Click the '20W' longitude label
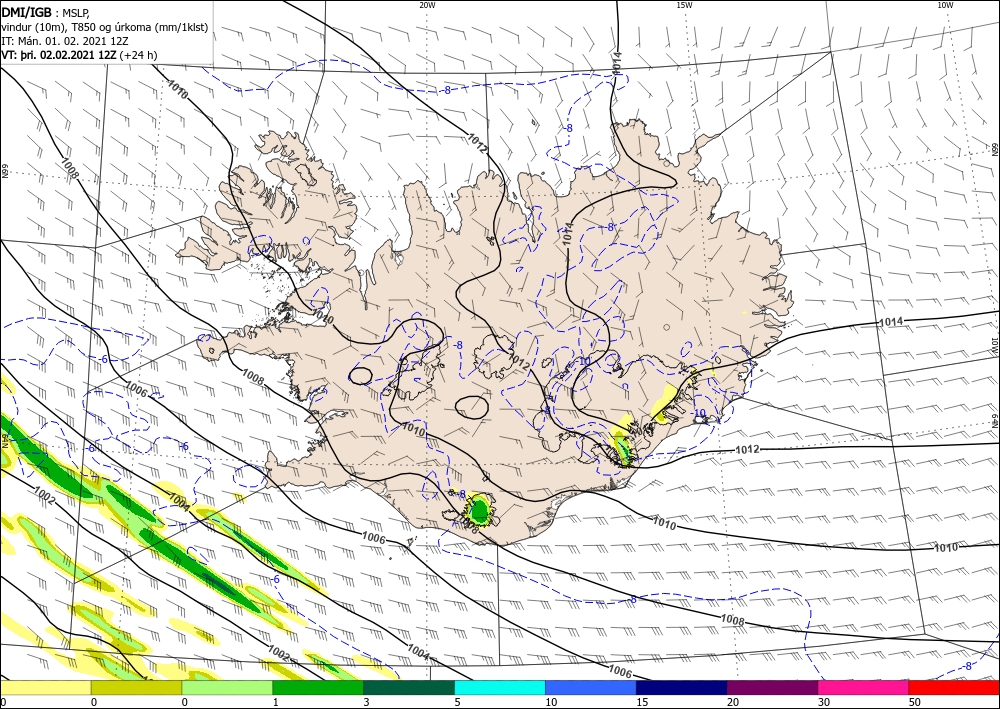Viewport: 1000px width, 709px height. (x=427, y=5)
